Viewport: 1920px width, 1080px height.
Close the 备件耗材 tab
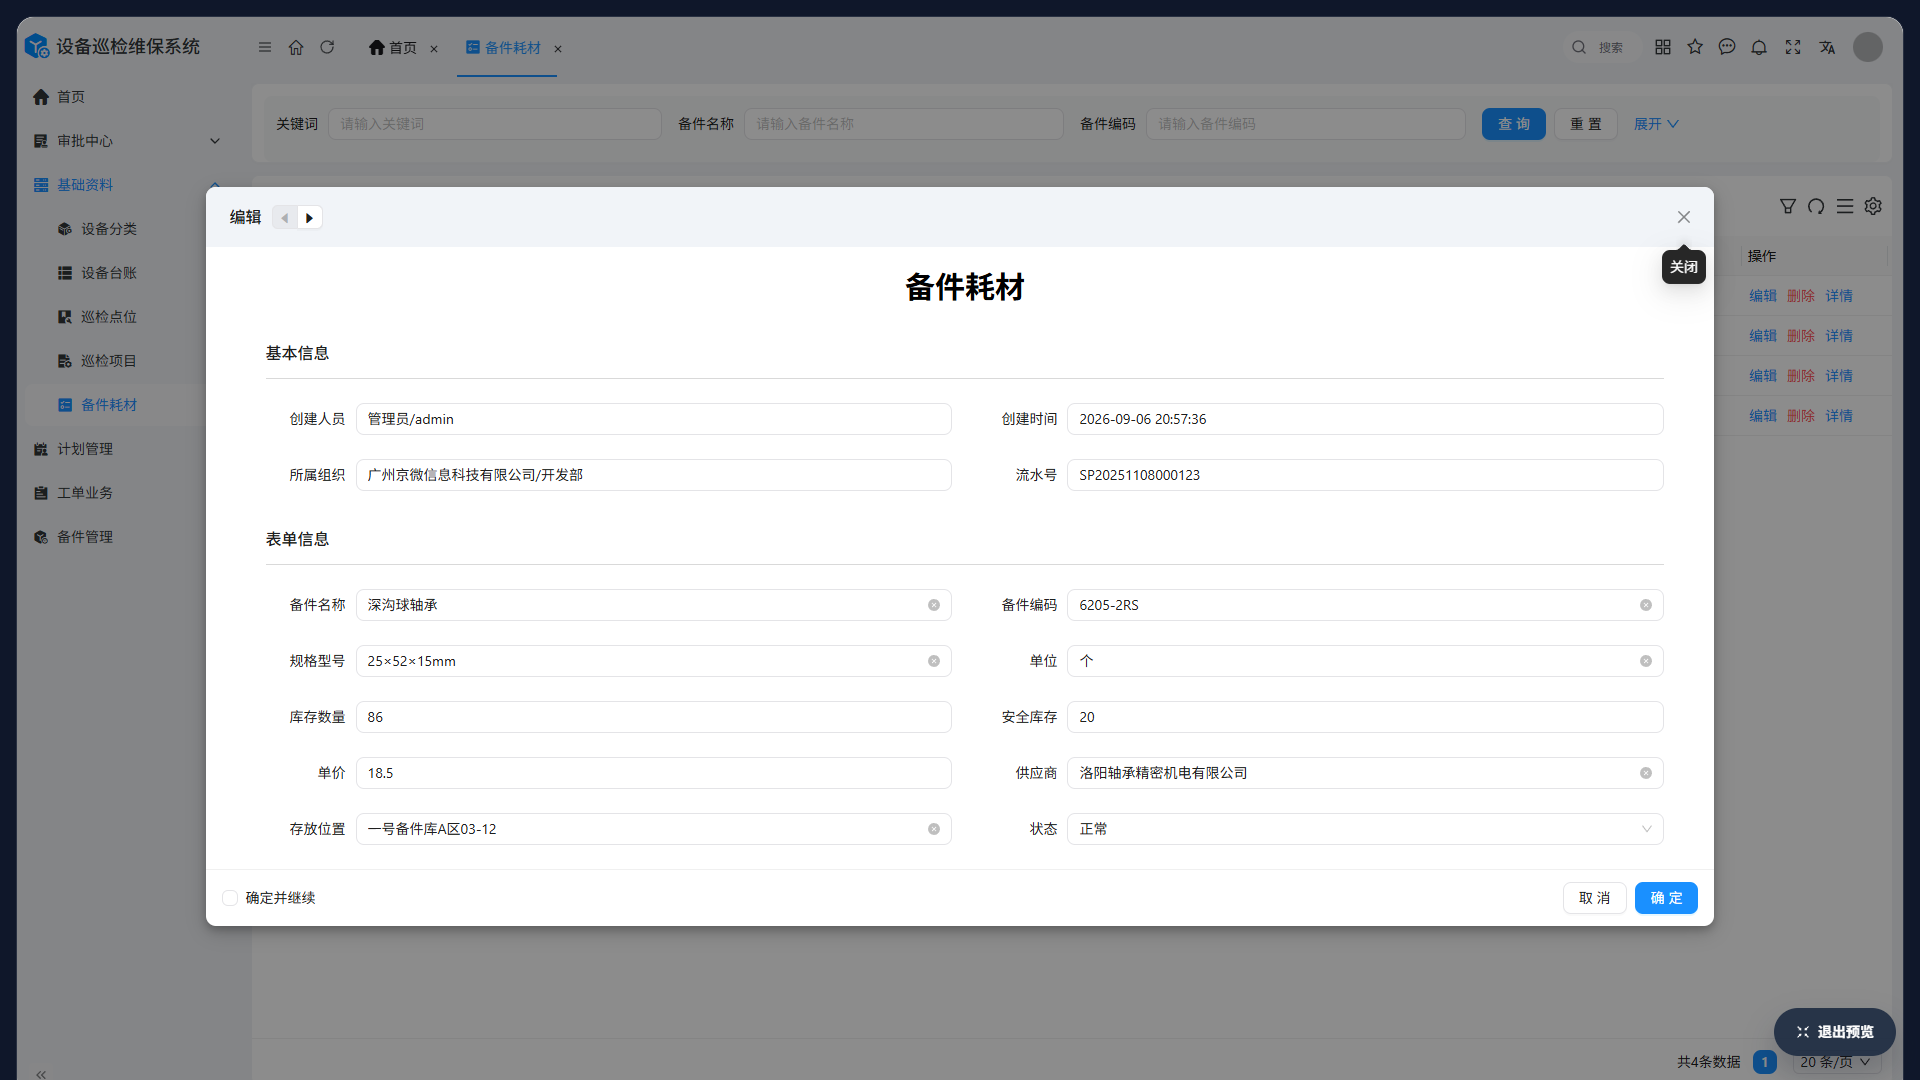point(558,48)
